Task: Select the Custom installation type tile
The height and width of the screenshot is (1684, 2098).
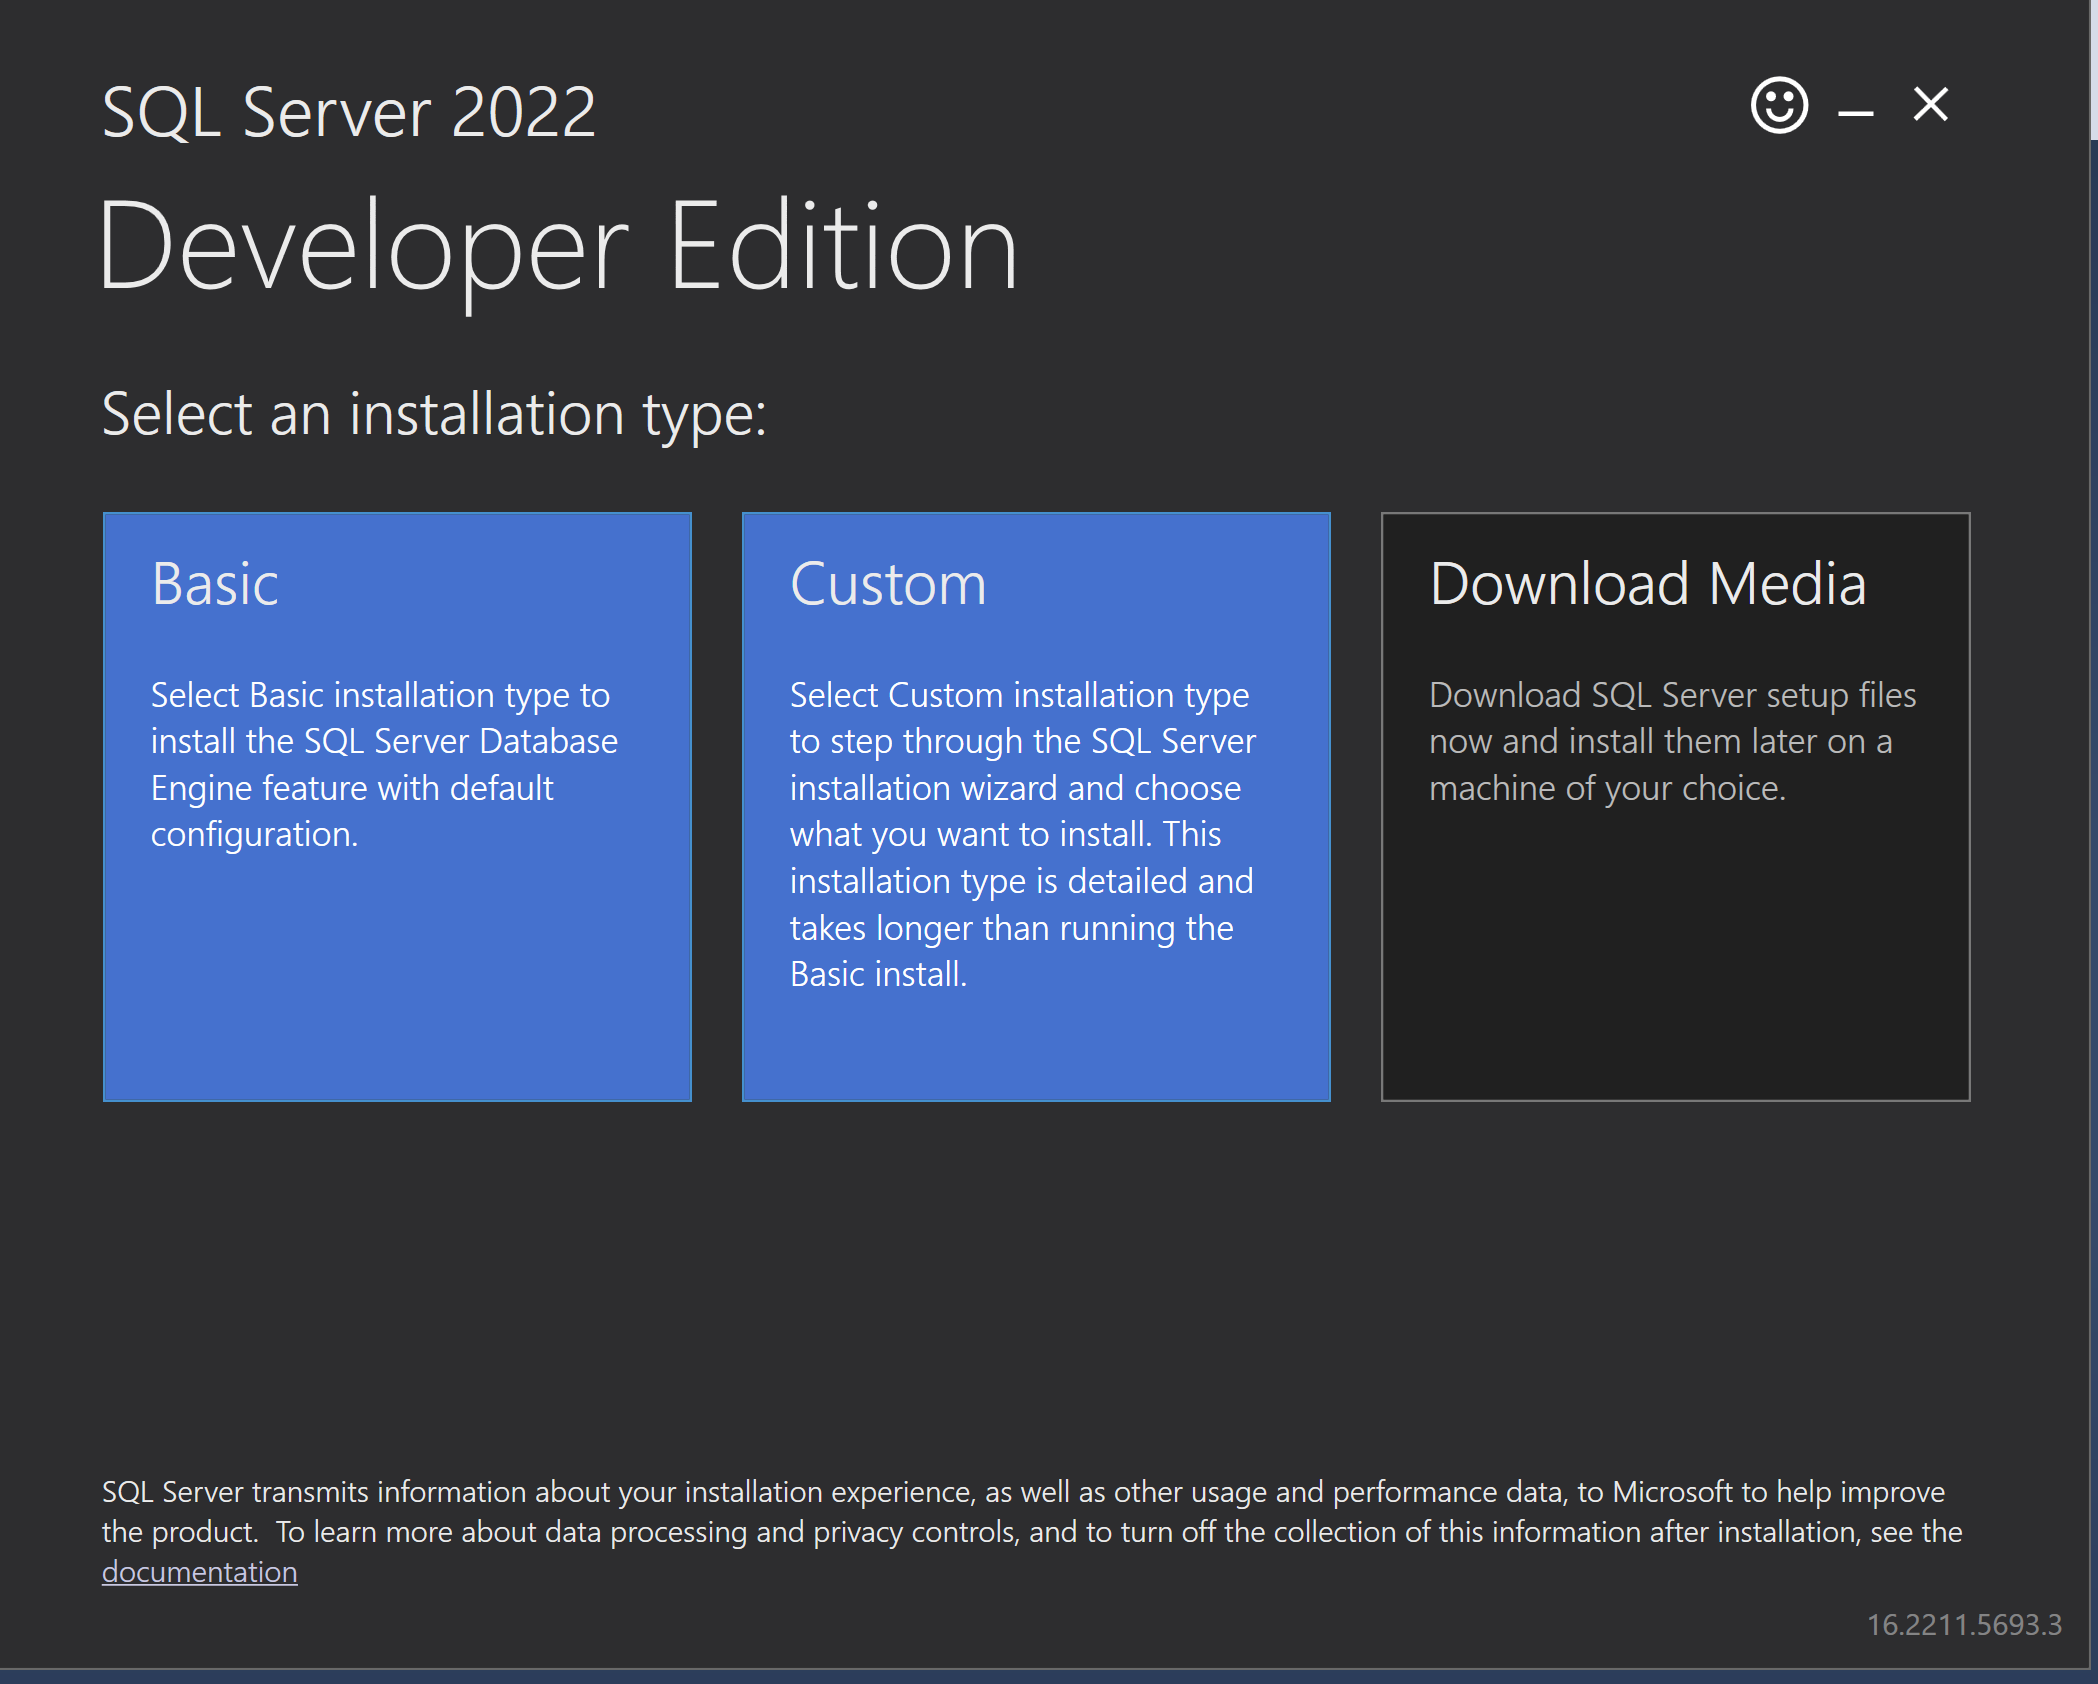Action: (x=1036, y=807)
